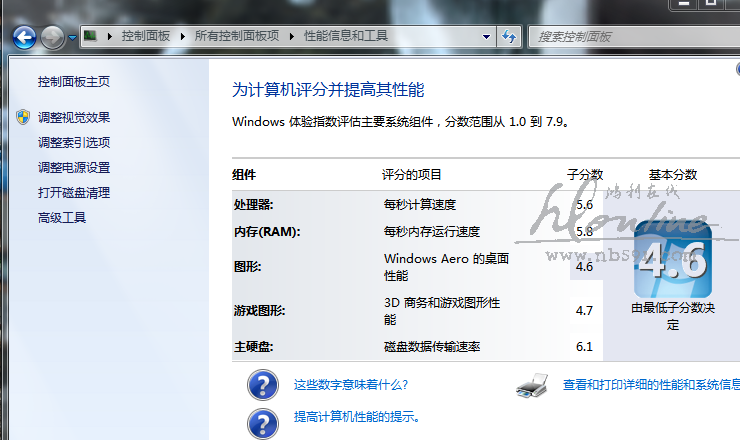Click the Forward navigation arrow button

[x=52, y=37]
